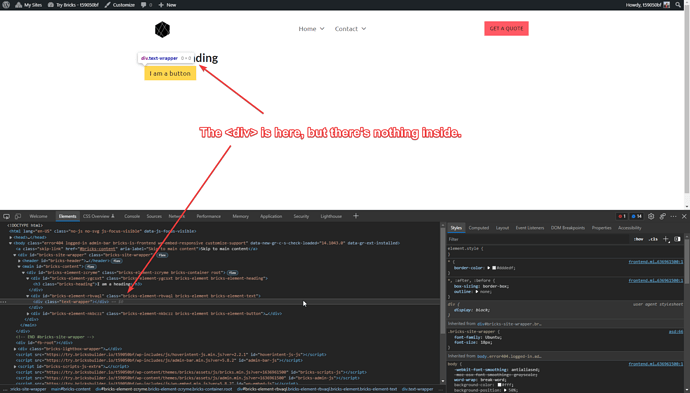Image resolution: width=690 pixels, height=393 pixels.
Task: Click the WordPress logo in admin bar
Action: [x=6, y=5]
